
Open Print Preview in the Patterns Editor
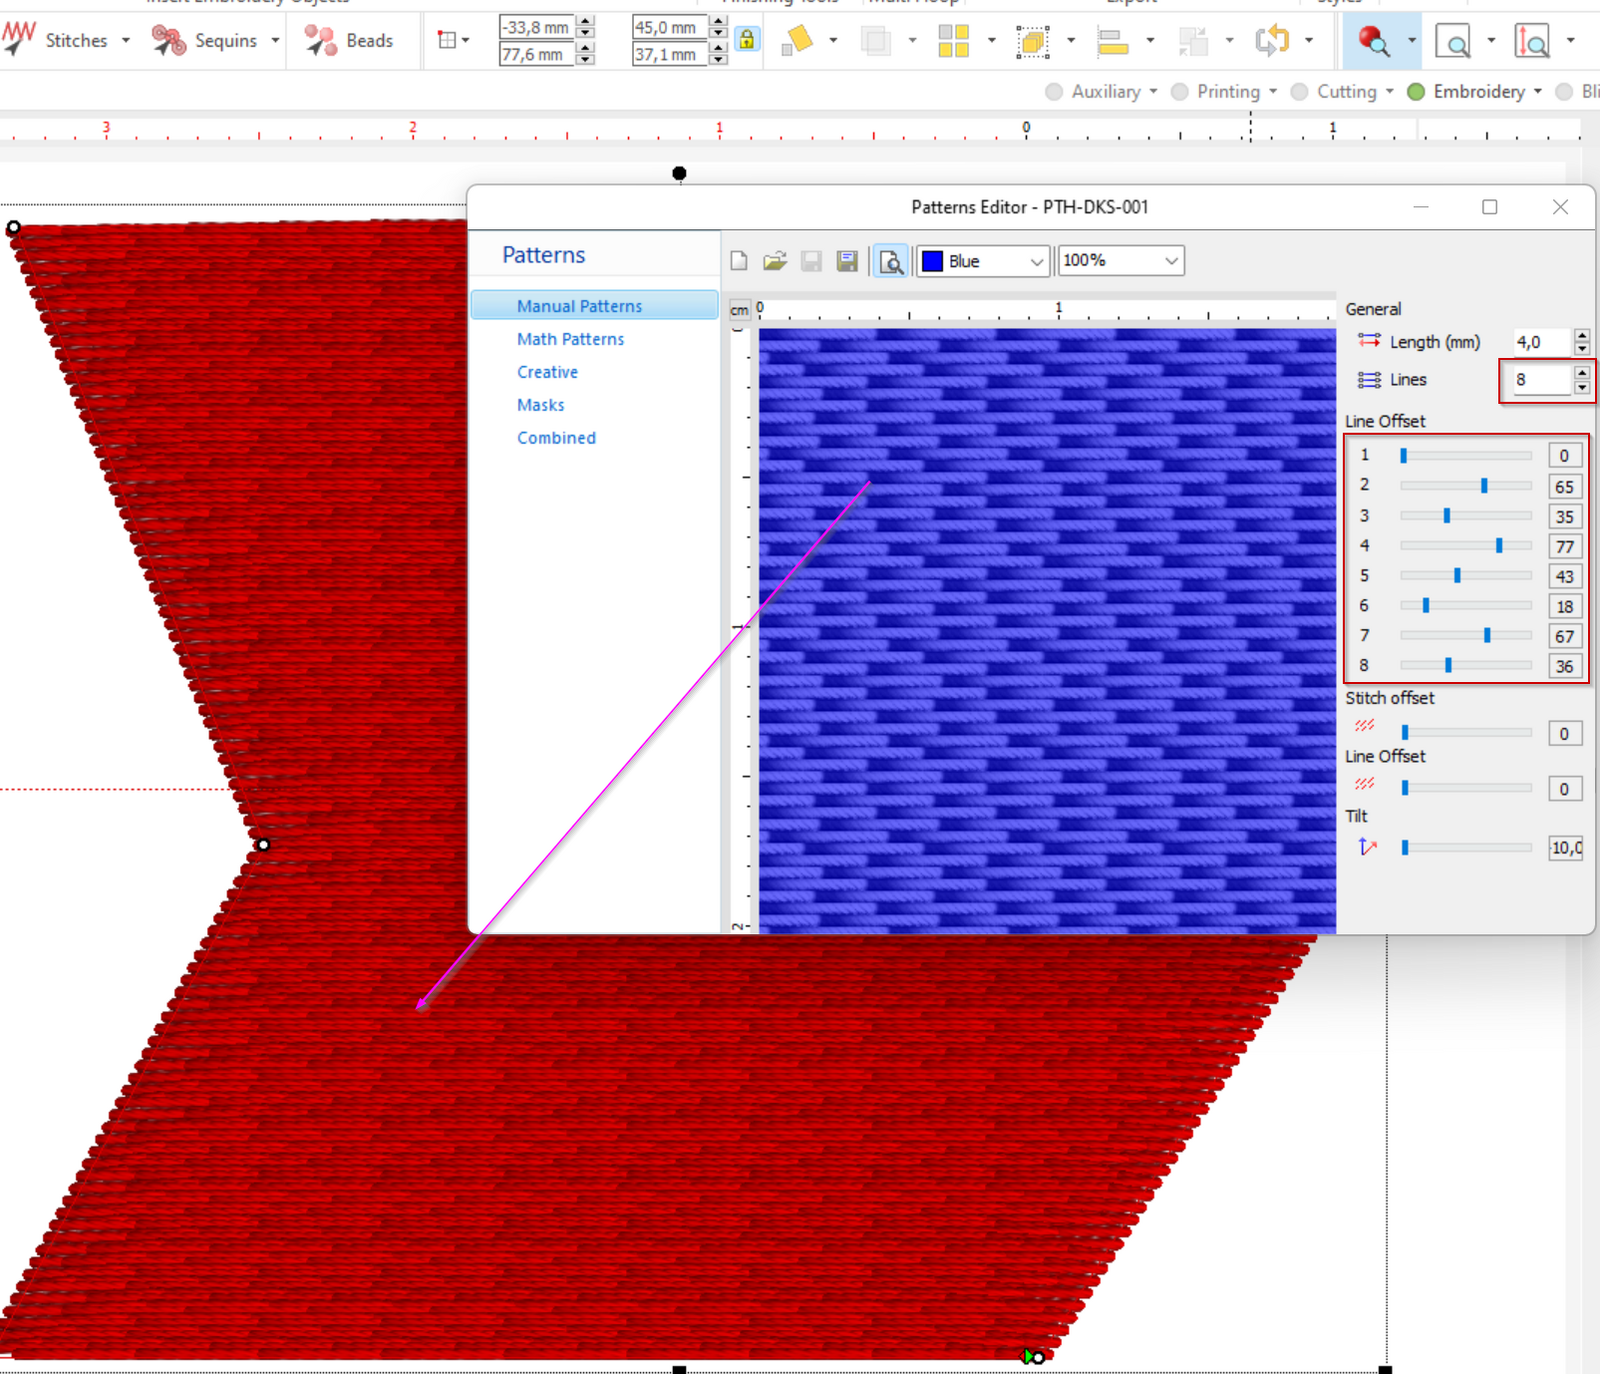point(890,261)
